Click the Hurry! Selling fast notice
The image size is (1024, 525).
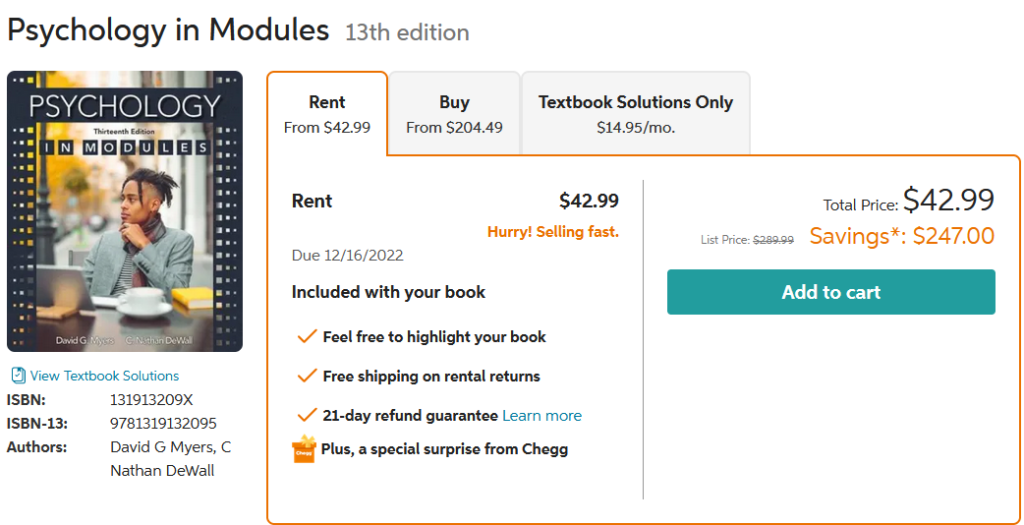pos(553,232)
